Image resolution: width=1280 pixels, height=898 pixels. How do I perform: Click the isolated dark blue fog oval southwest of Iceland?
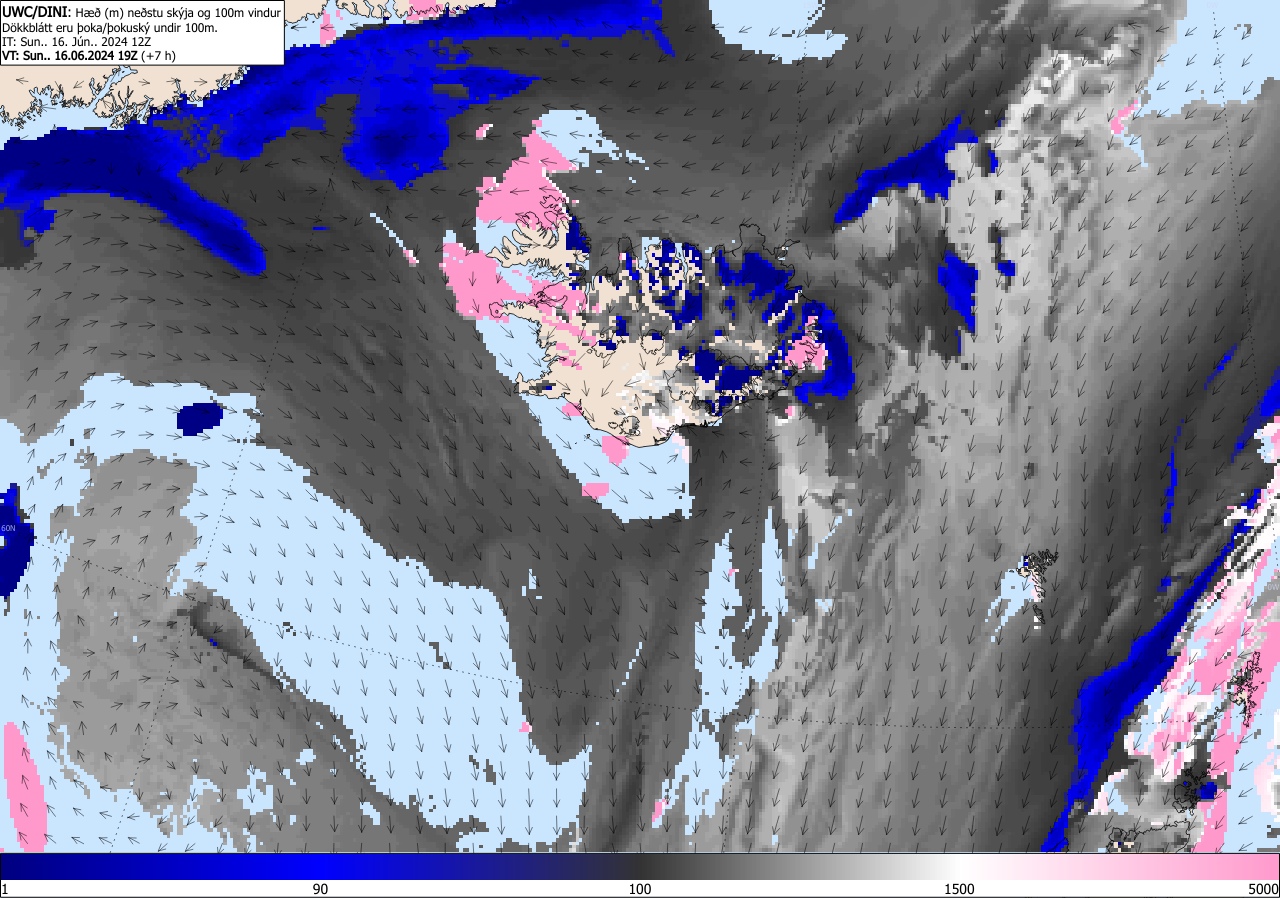click(200, 417)
